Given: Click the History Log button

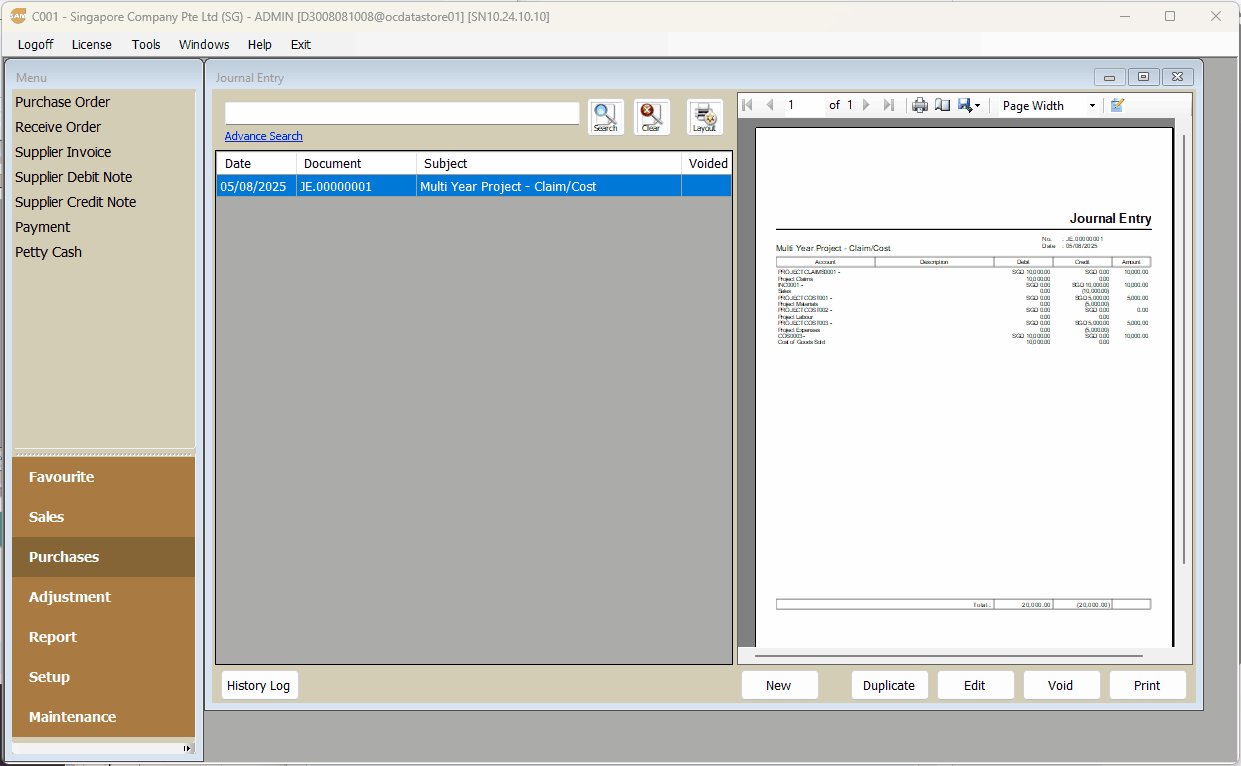Looking at the screenshot, I should (x=259, y=685).
